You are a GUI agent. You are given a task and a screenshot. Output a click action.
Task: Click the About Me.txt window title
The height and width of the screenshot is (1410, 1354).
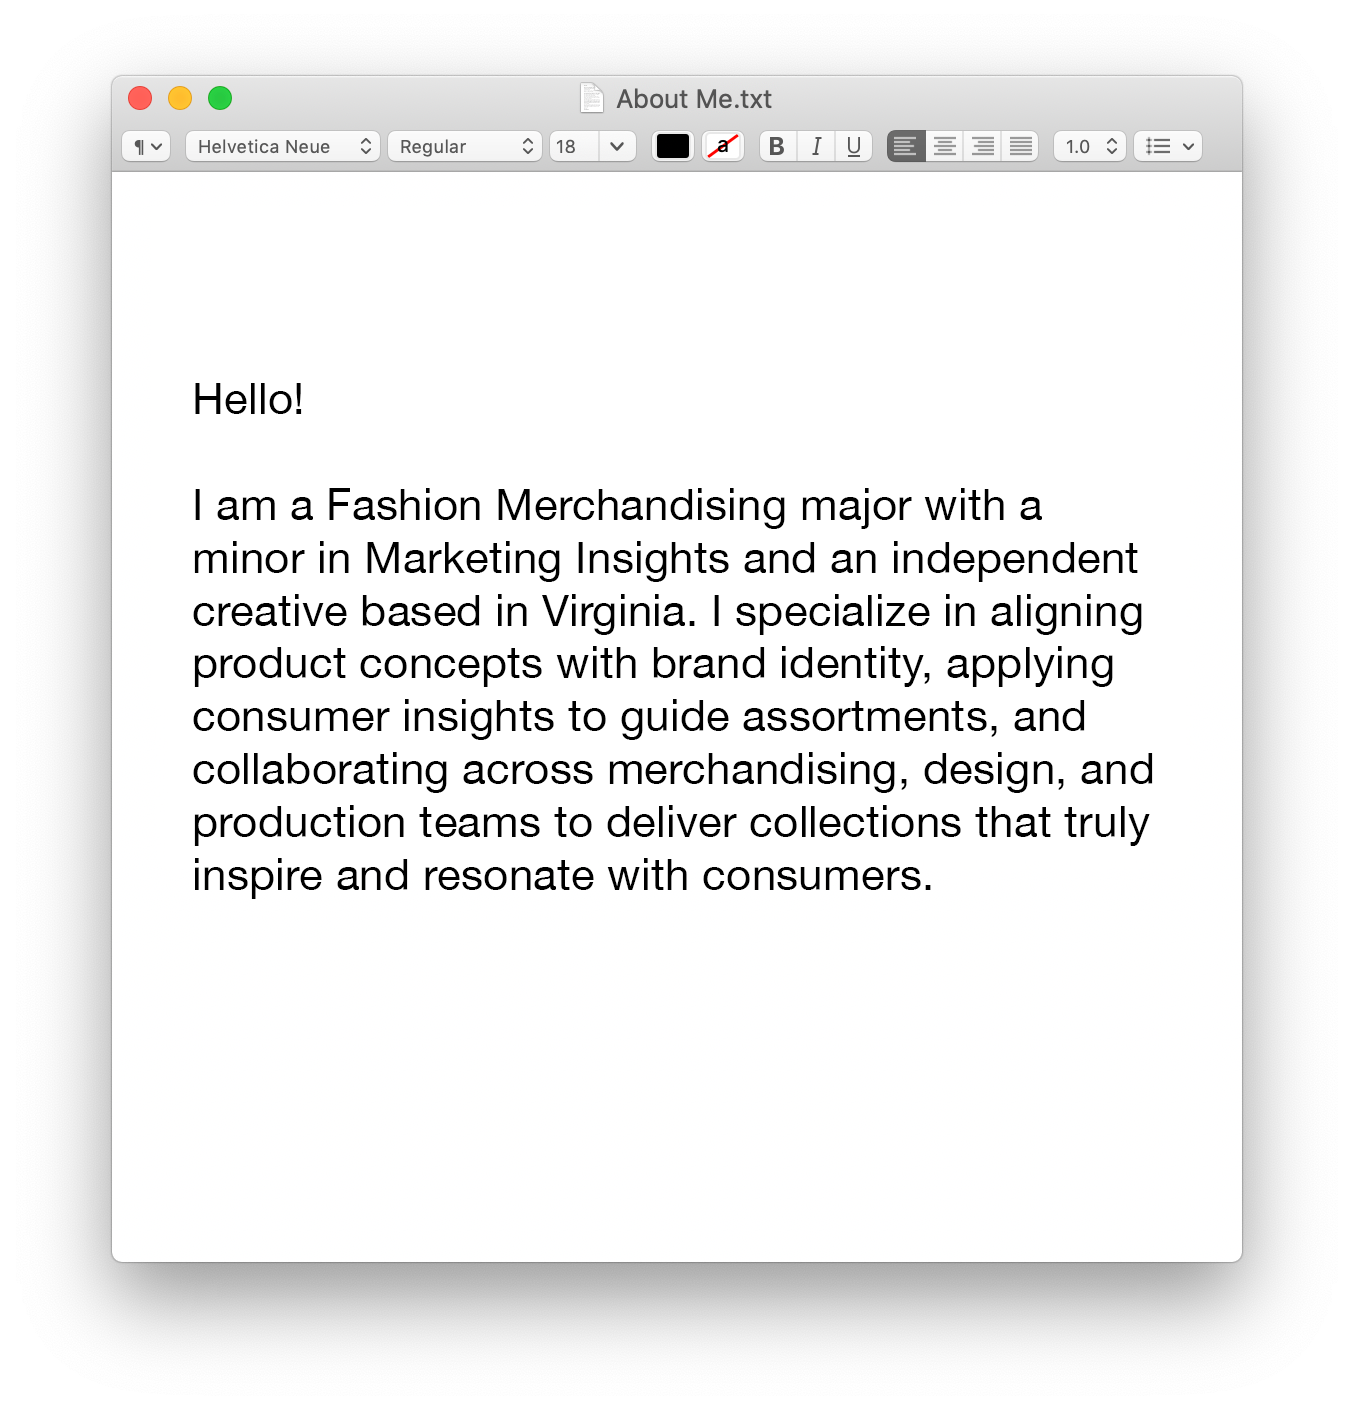point(694,99)
